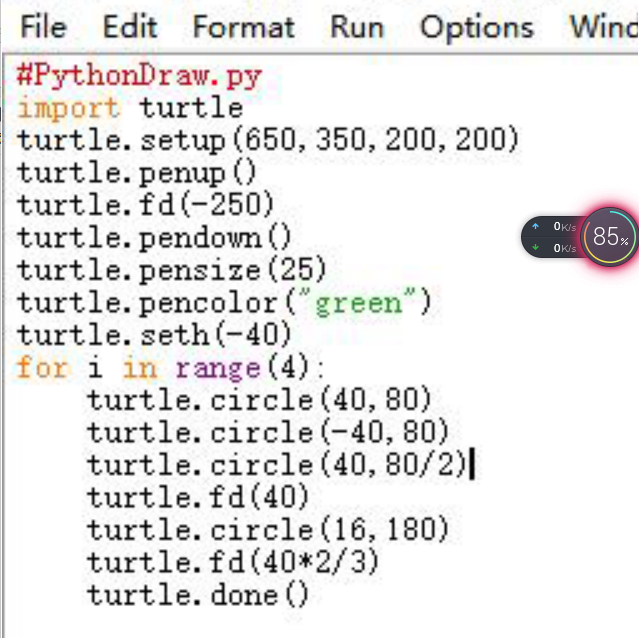Click the 85% memory usage circle widget
The image size is (639, 638).
coord(610,237)
